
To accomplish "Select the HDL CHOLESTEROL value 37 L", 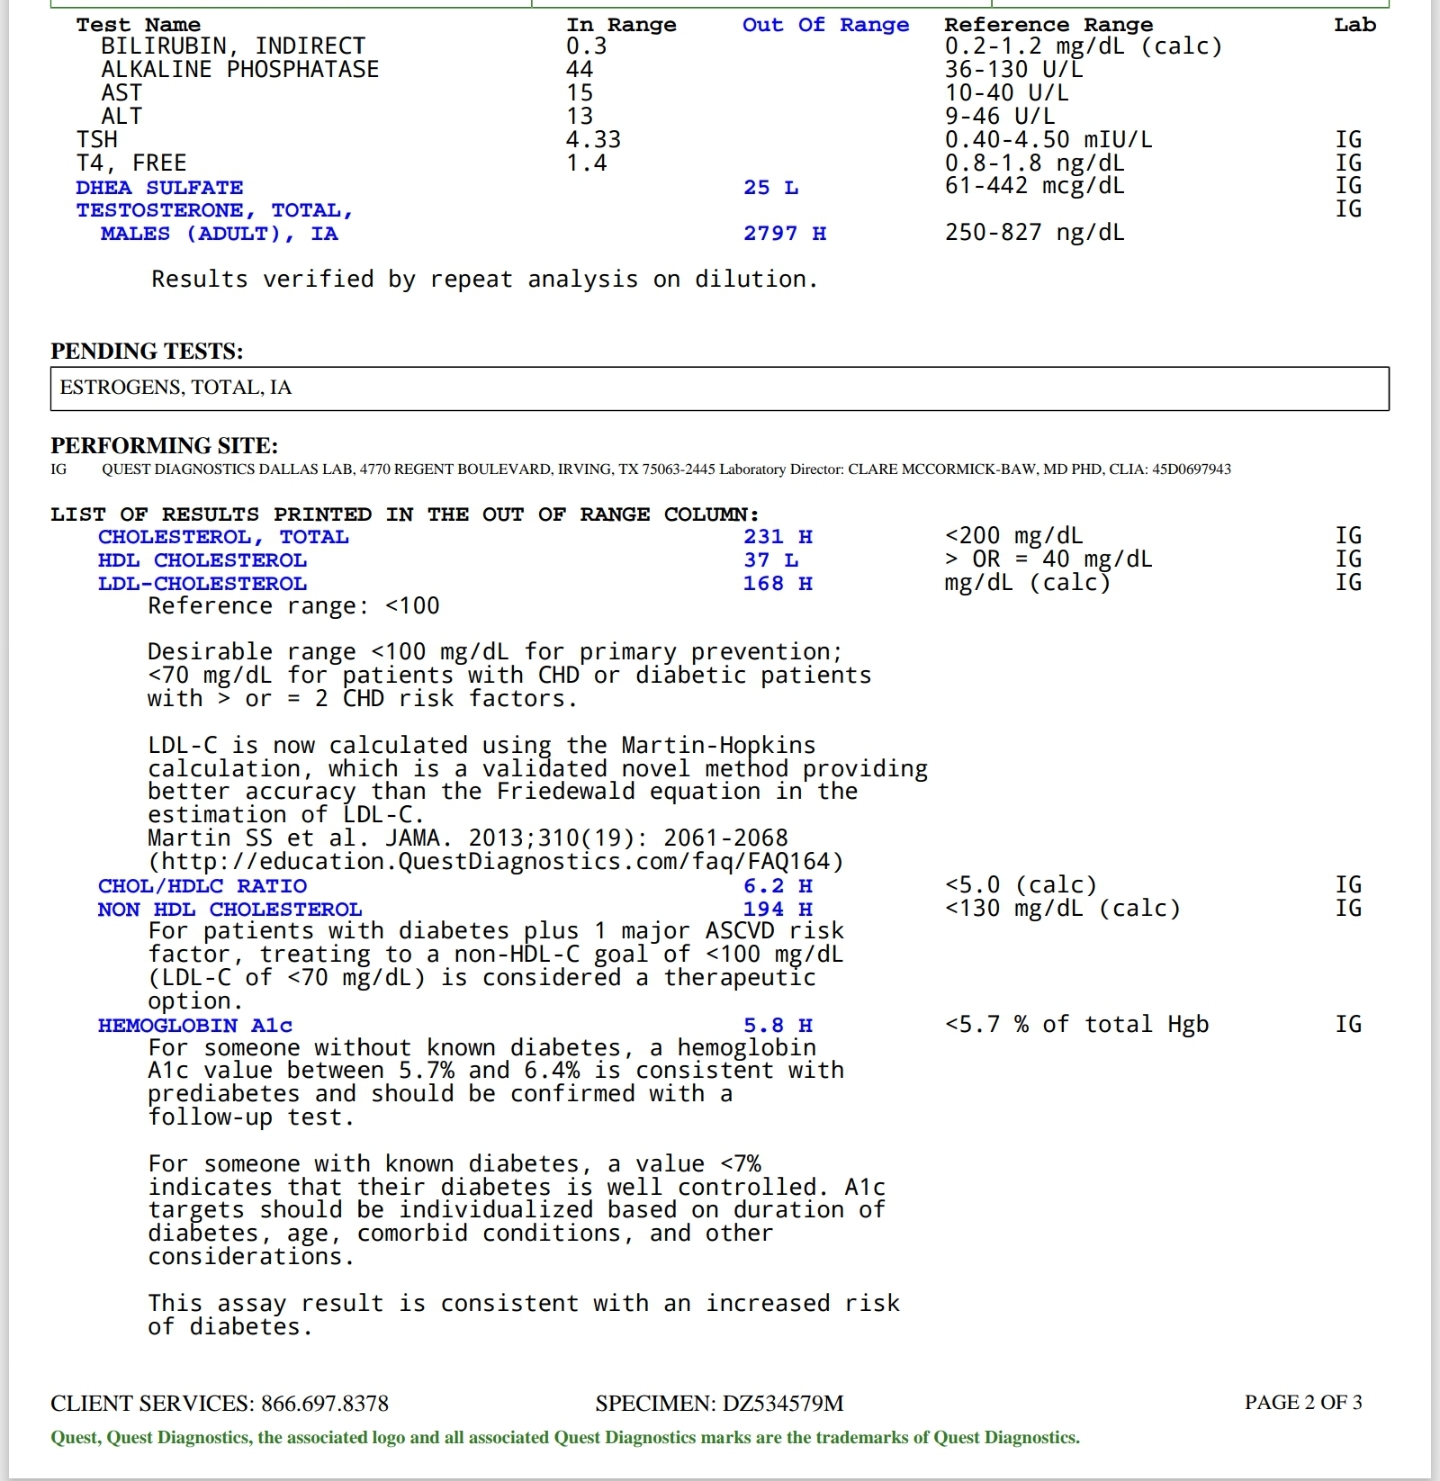I will 770,561.
